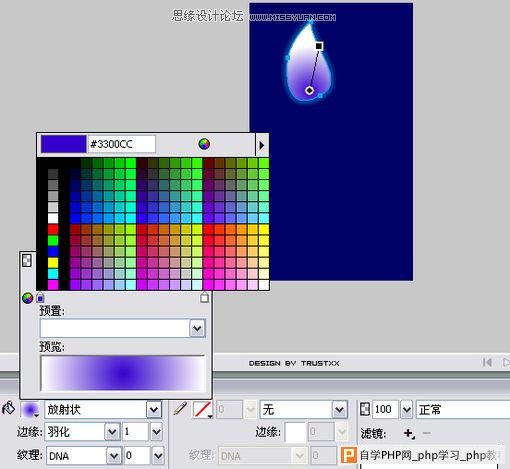Click the pencil stroke icon

(x=180, y=409)
